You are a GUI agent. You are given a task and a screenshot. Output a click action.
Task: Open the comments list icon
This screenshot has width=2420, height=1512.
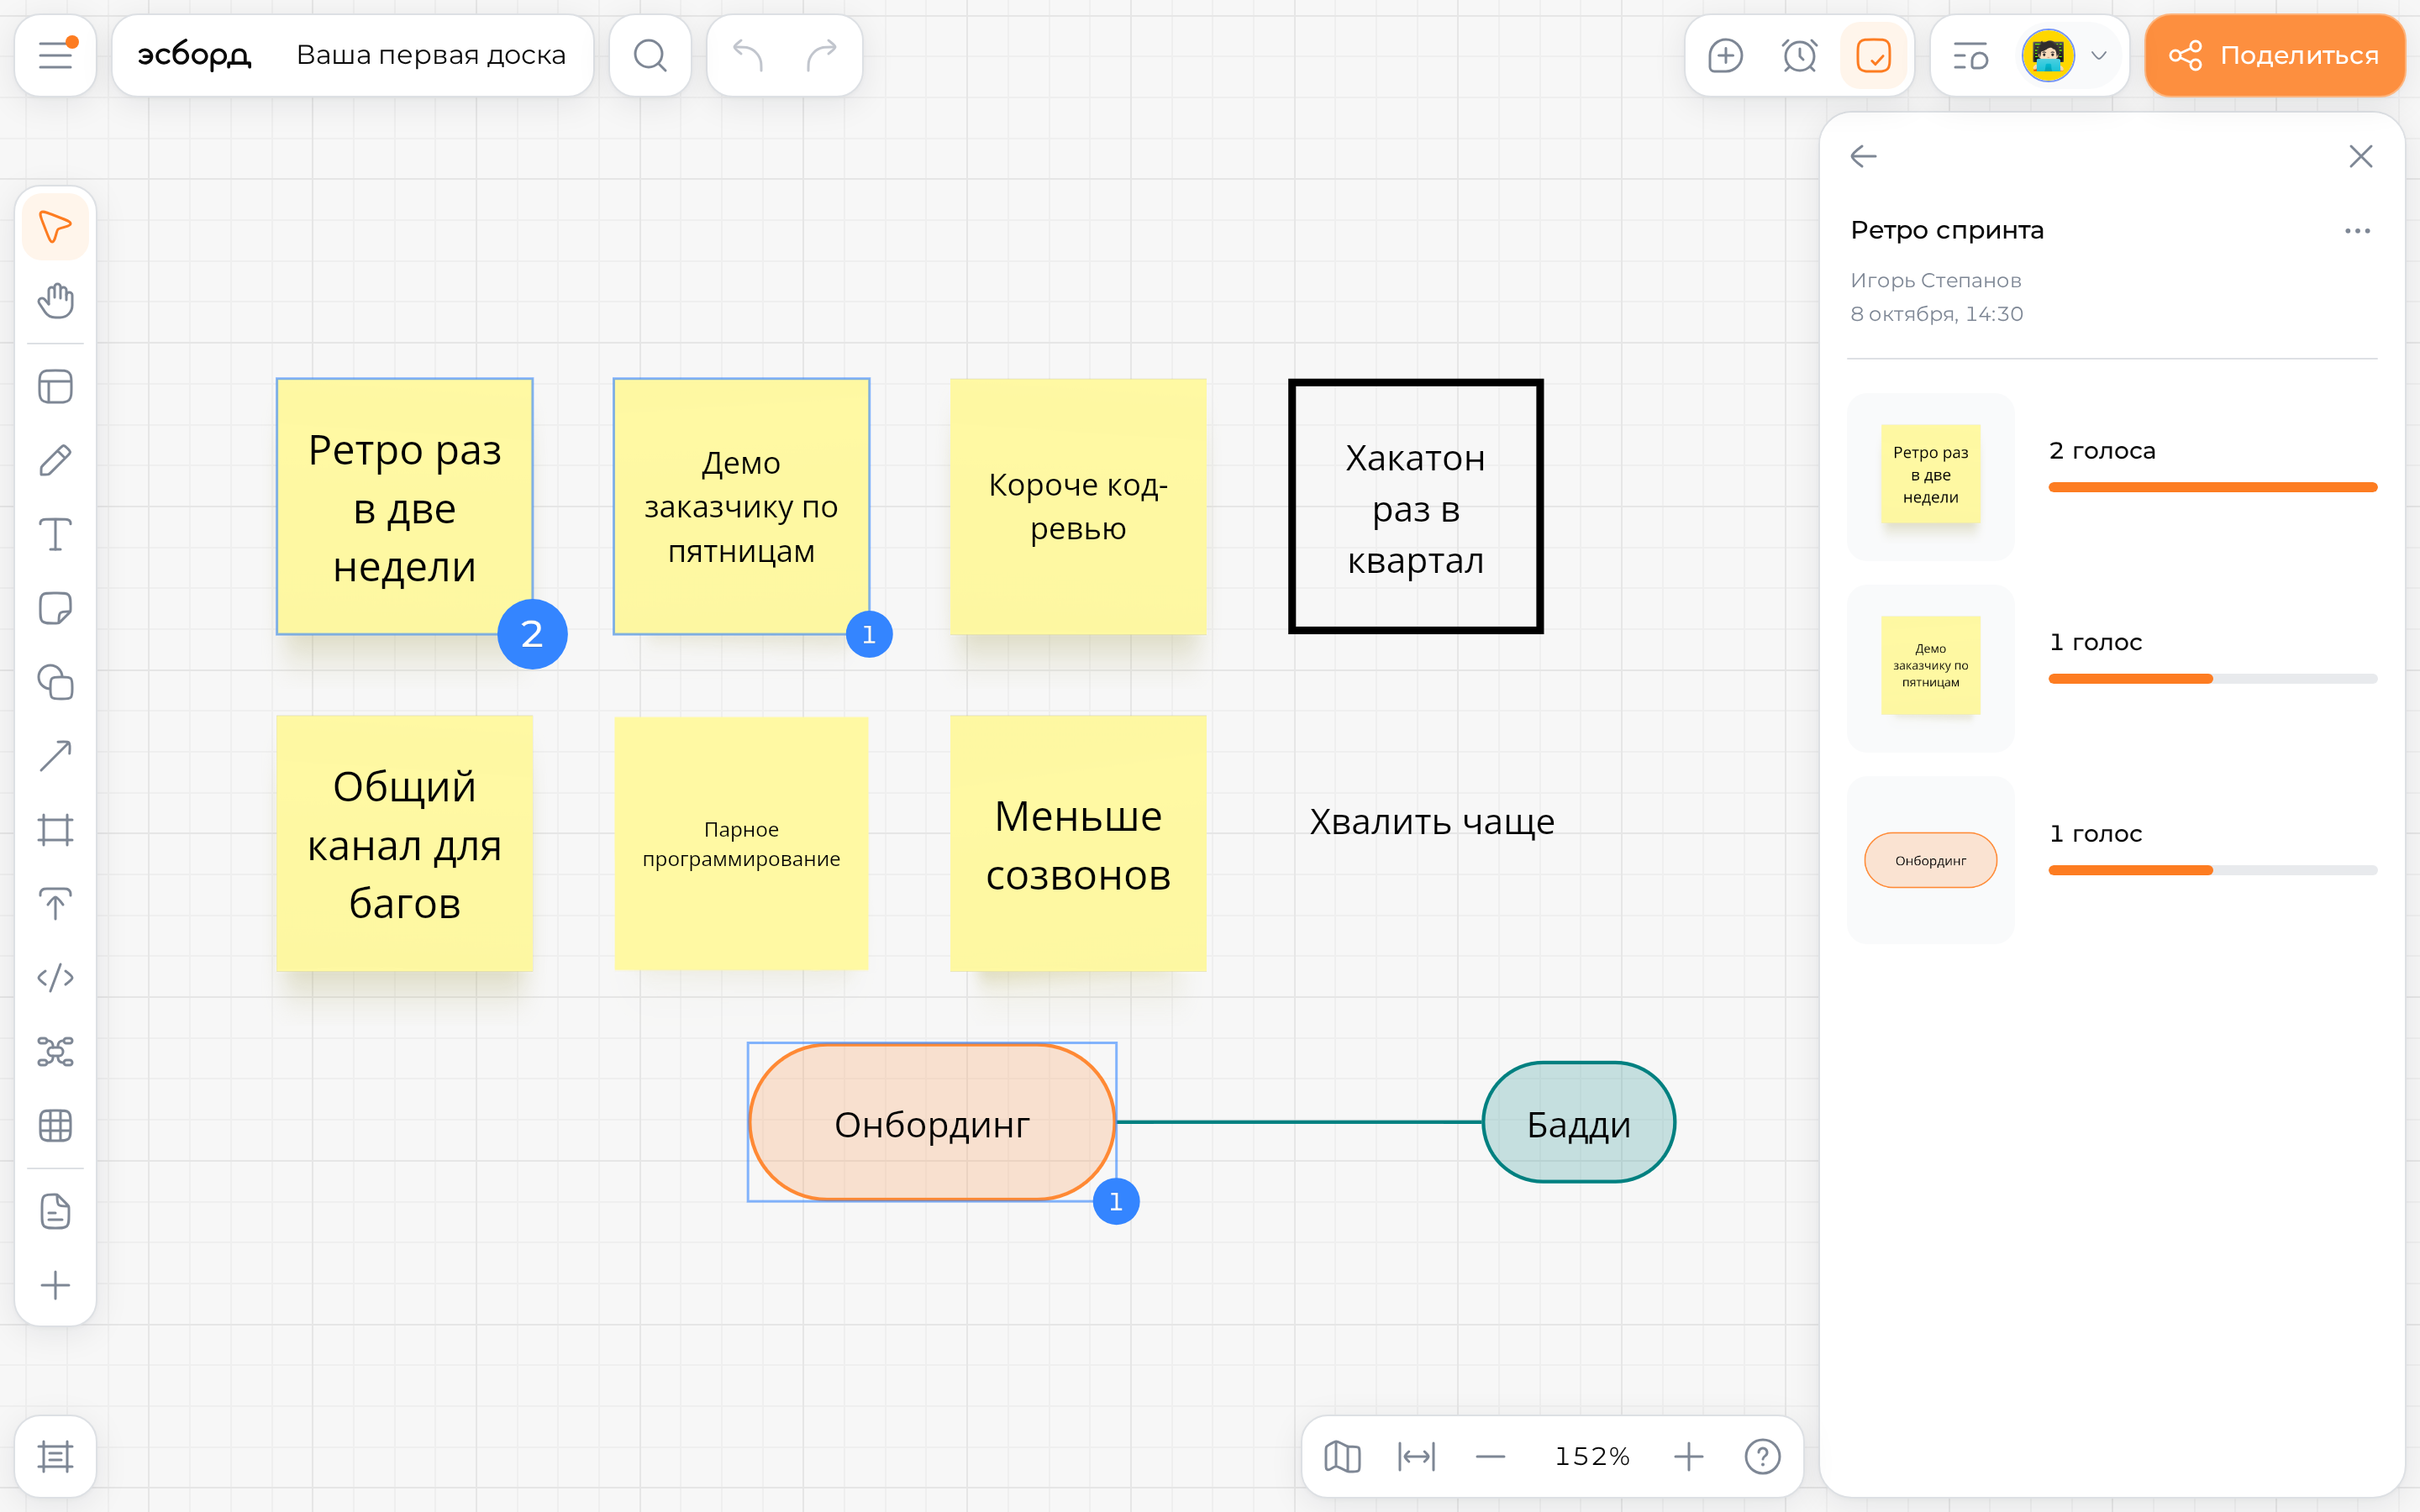click(x=1970, y=55)
